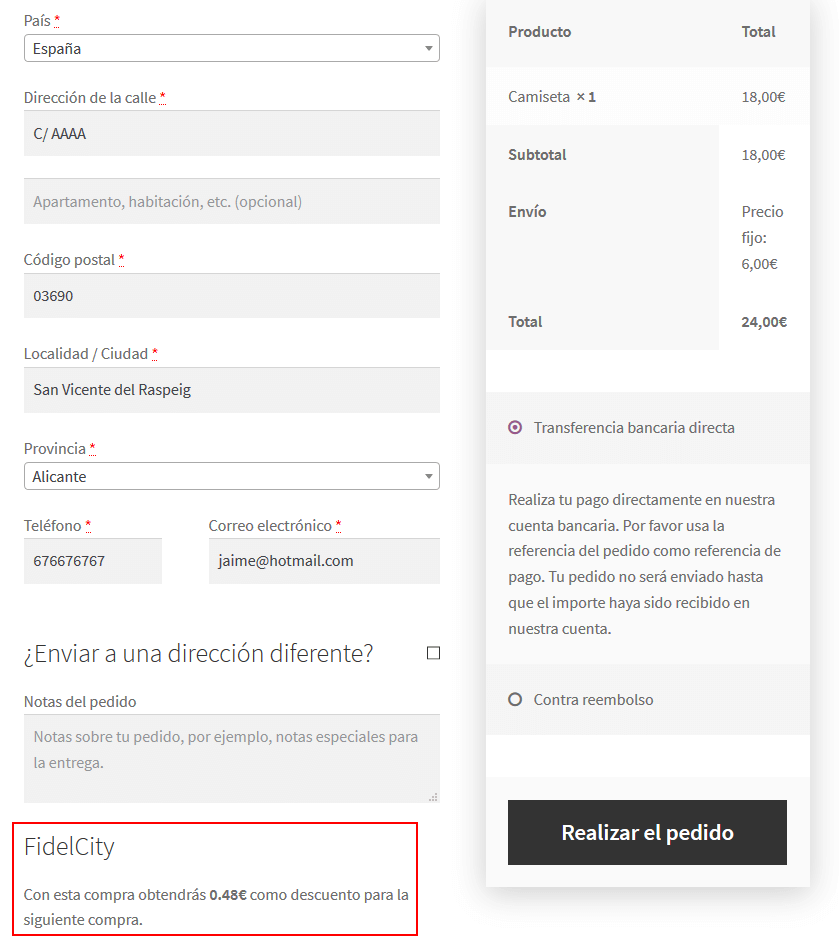Image resolution: width=839 pixels, height=943 pixels.
Task: Check the ship to different address box
Action: coord(433,653)
